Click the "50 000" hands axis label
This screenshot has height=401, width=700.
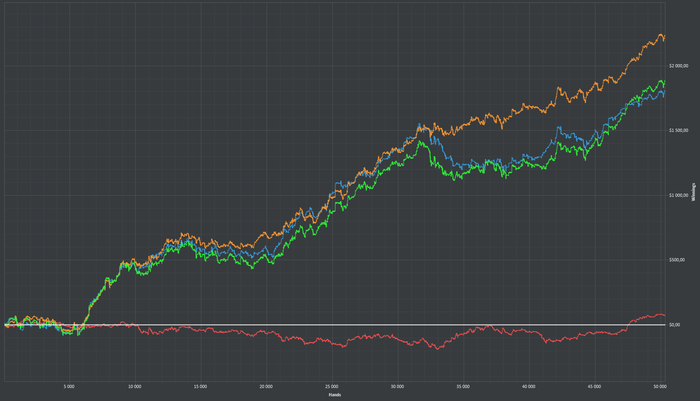659,387
